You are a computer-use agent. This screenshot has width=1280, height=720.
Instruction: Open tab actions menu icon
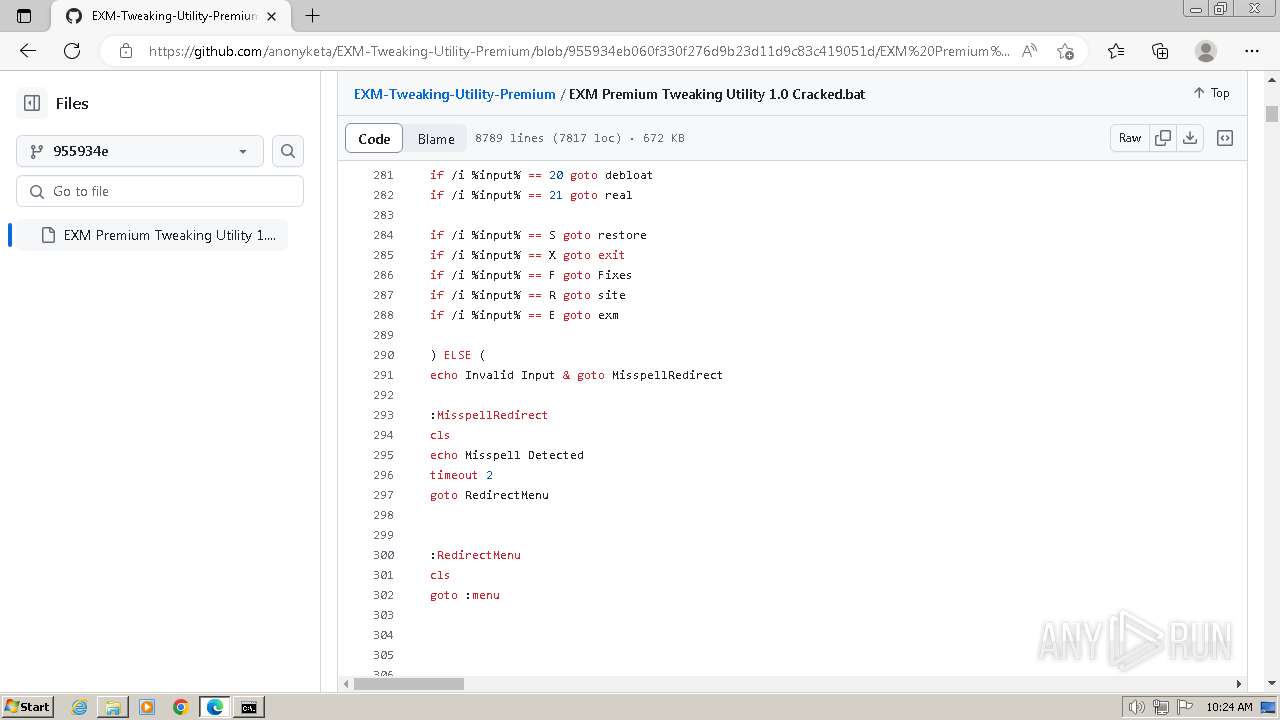(x=24, y=16)
